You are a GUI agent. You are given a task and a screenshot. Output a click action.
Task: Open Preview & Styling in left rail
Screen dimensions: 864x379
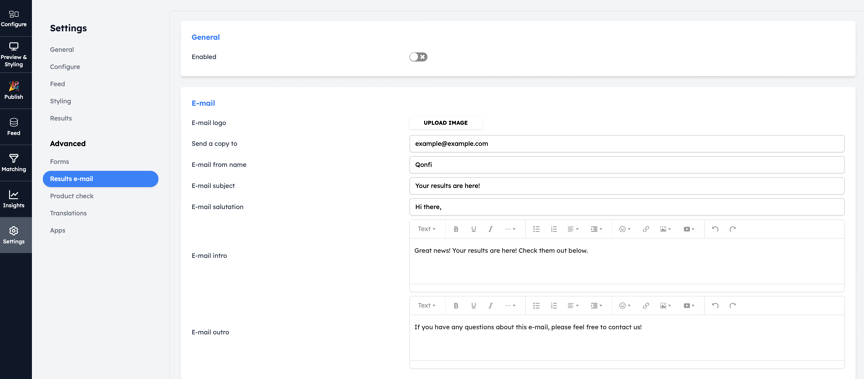(14, 55)
